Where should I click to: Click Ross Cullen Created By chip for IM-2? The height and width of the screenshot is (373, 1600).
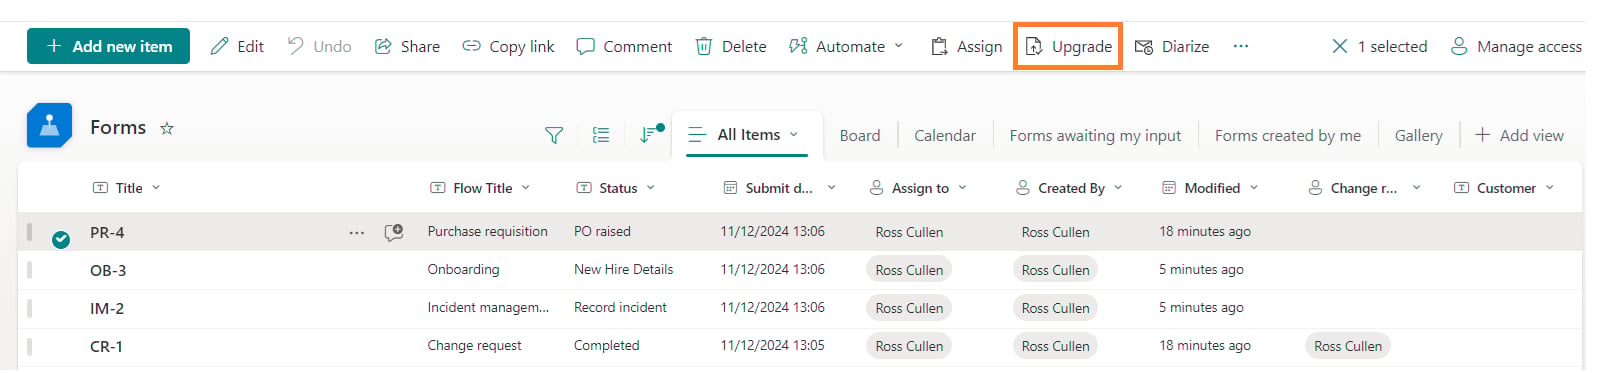pos(1055,308)
